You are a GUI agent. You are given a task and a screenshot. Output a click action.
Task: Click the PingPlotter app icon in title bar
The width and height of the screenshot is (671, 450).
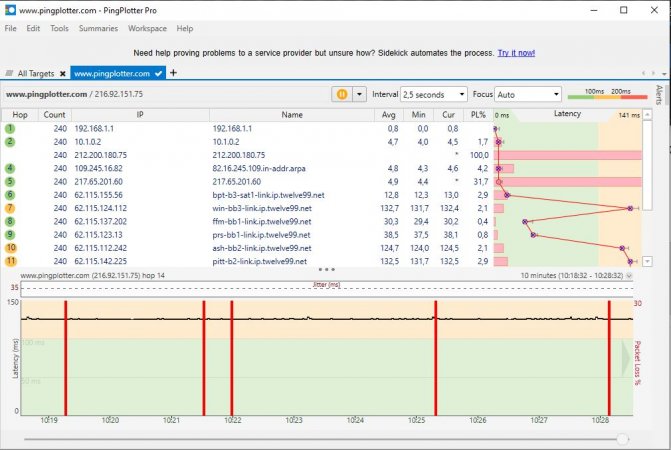click(10, 10)
